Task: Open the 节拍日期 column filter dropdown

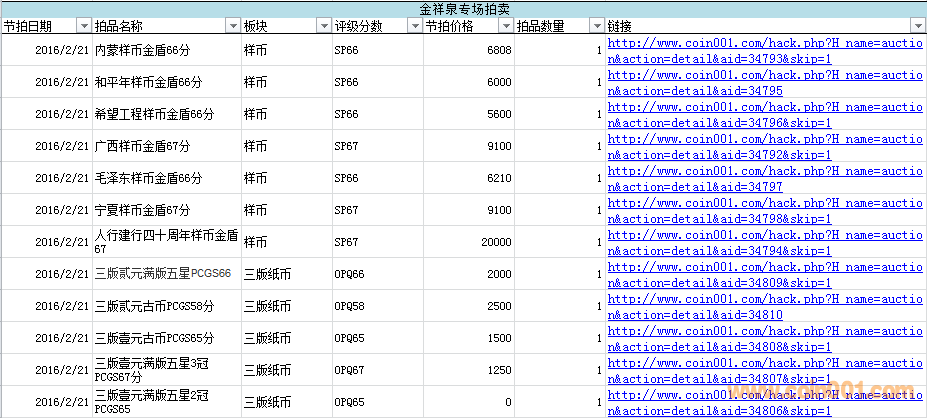Action: coord(83,26)
